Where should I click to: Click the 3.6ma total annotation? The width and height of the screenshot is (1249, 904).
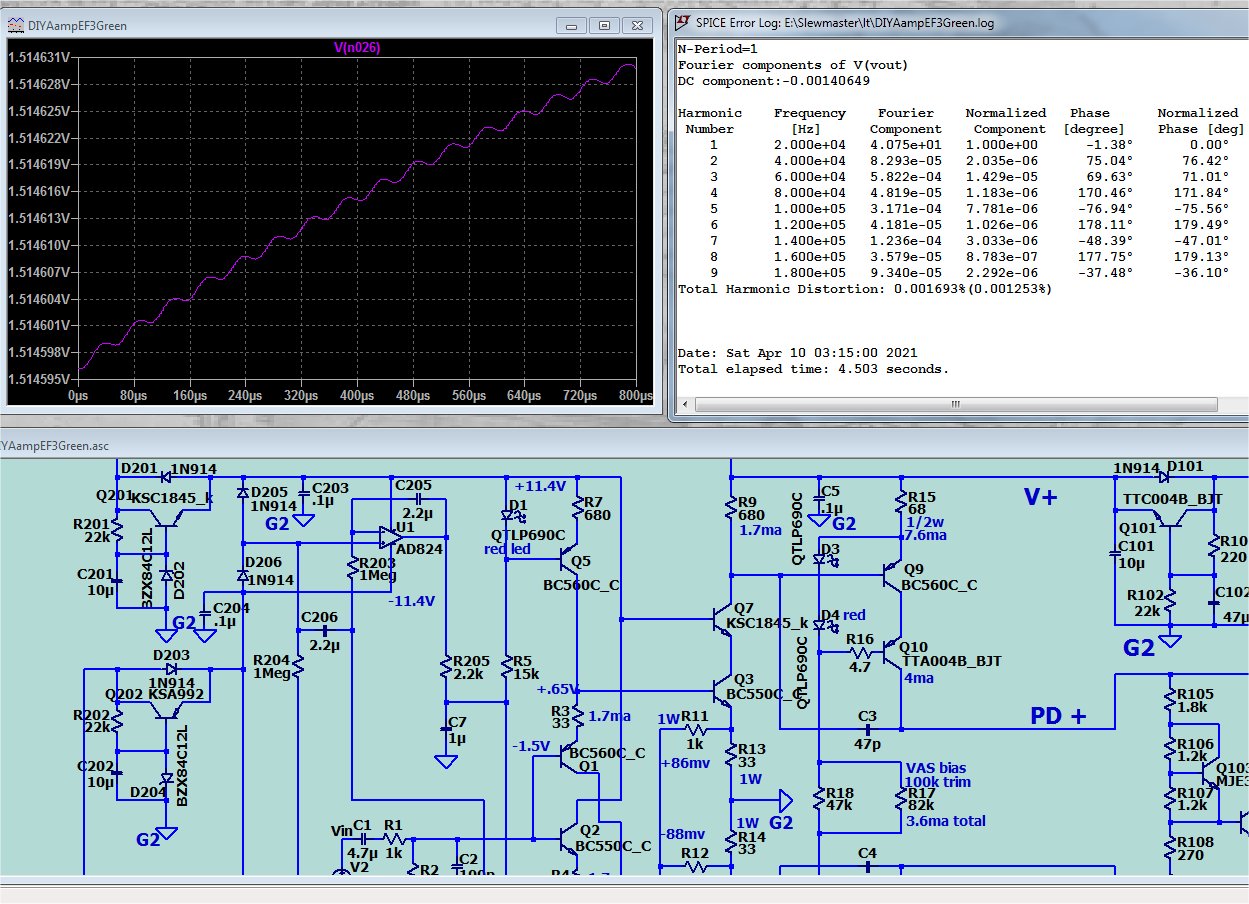click(945, 821)
